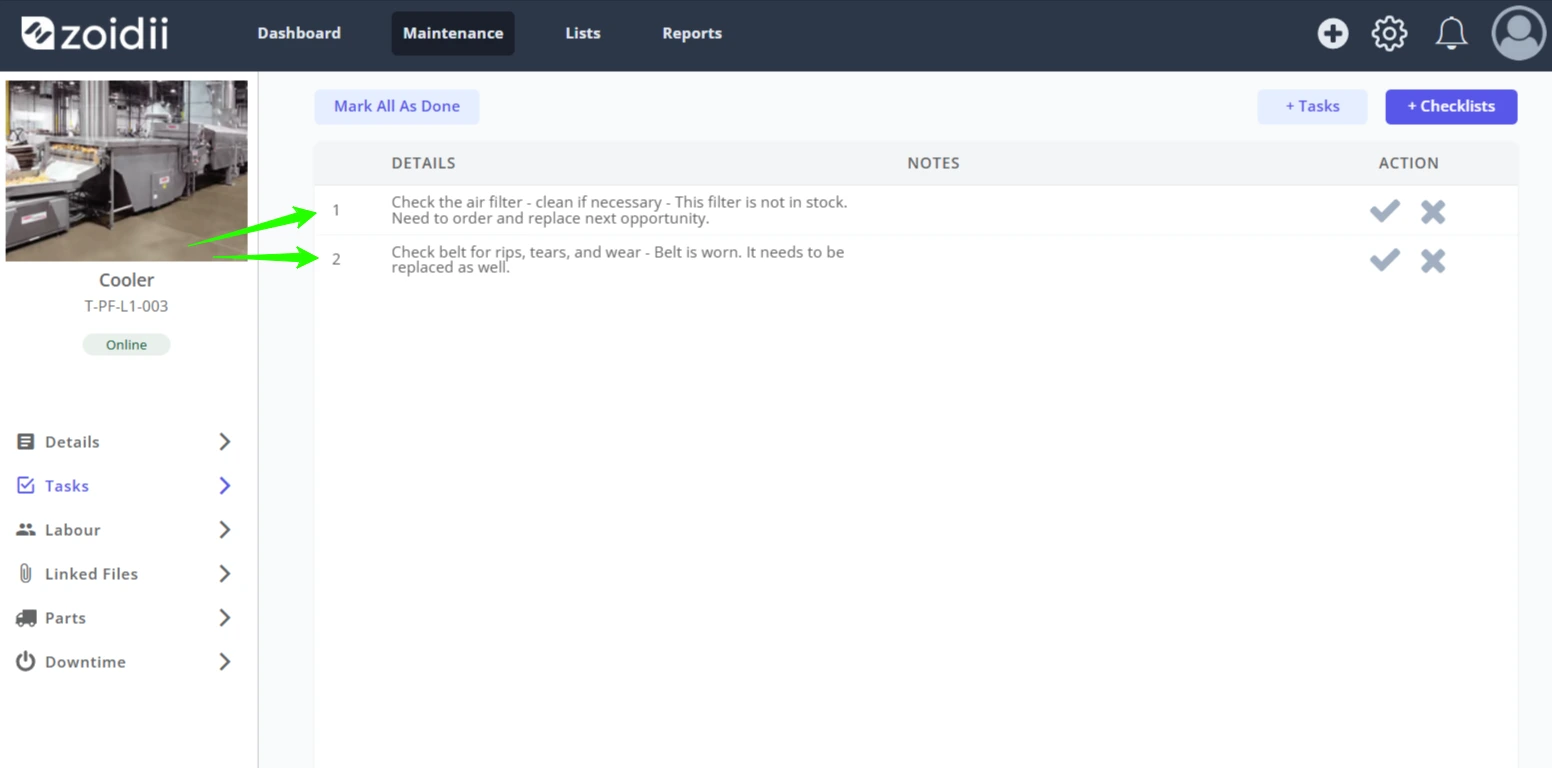This screenshot has height=768, width=1552.
Task: Click the Downtime power icon
Action: pyautogui.click(x=26, y=661)
